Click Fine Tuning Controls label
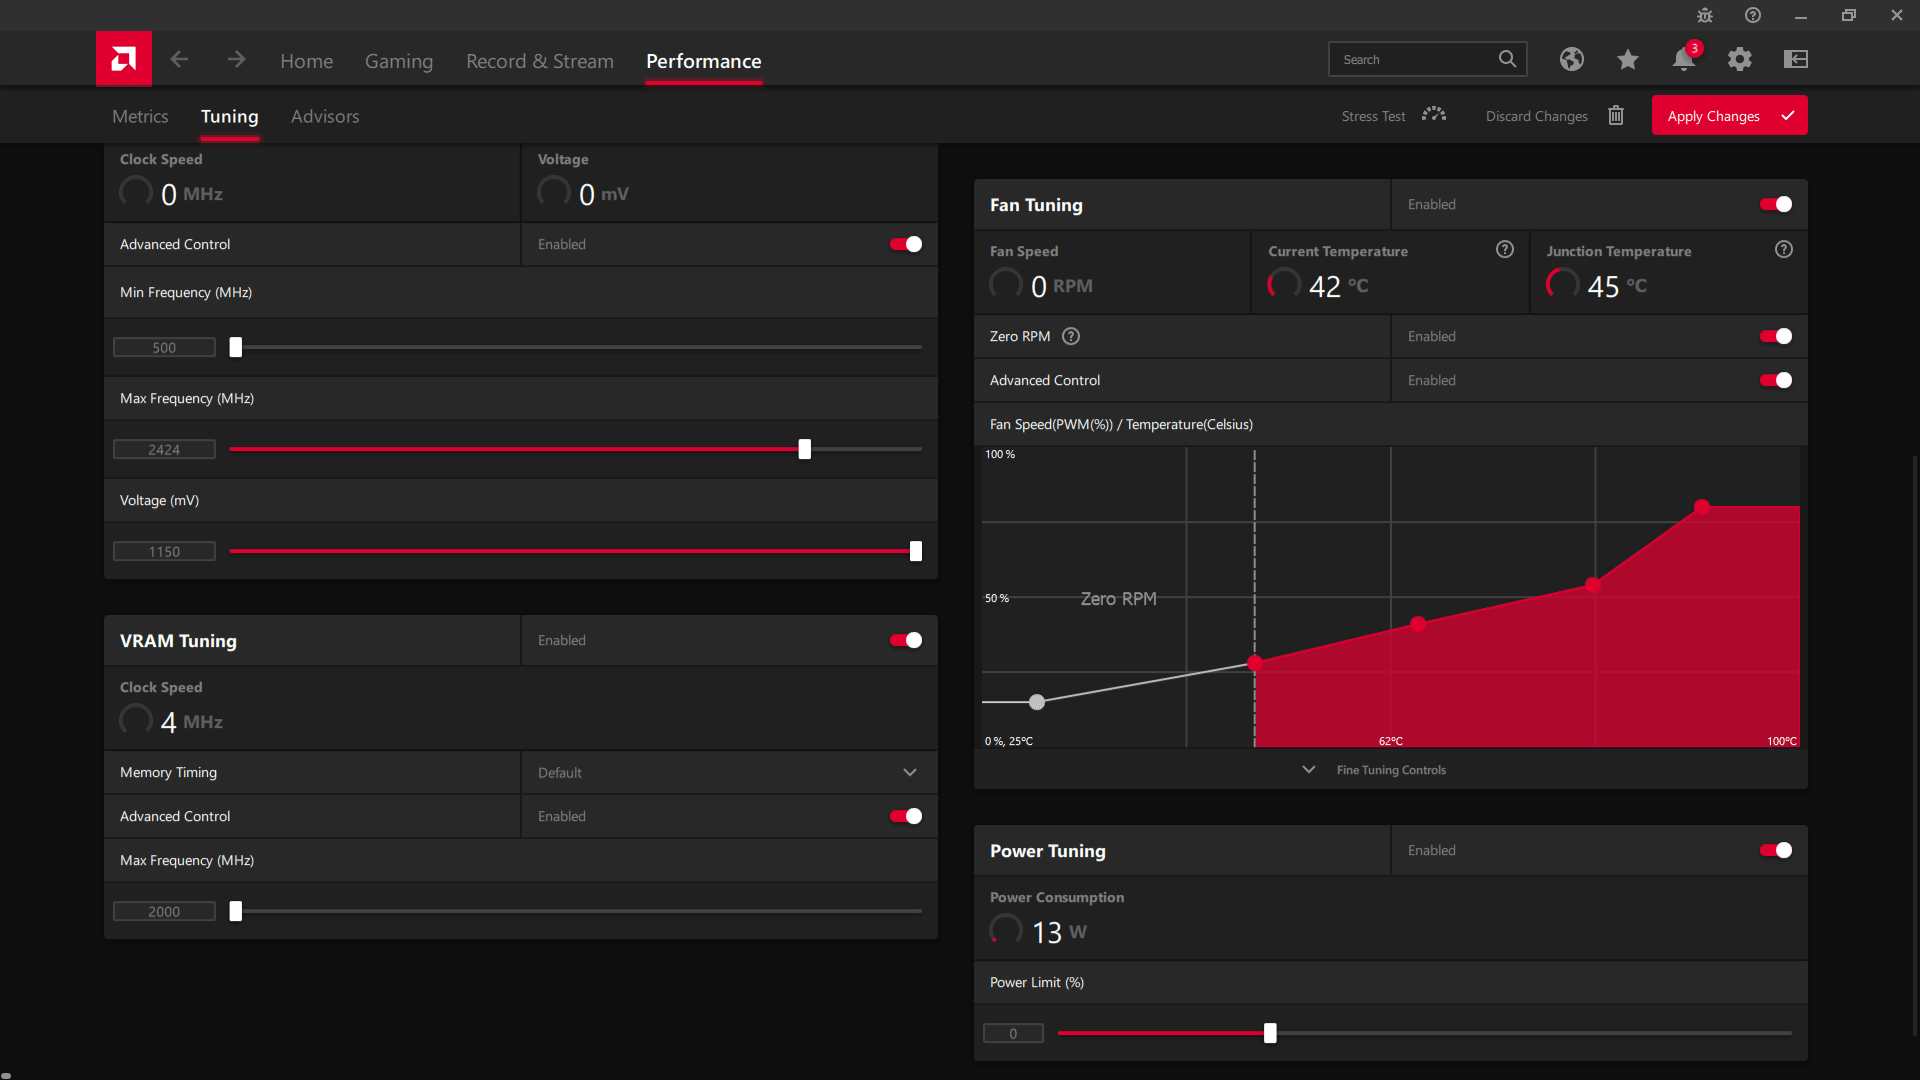This screenshot has height=1080, width=1920. coord(1391,770)
